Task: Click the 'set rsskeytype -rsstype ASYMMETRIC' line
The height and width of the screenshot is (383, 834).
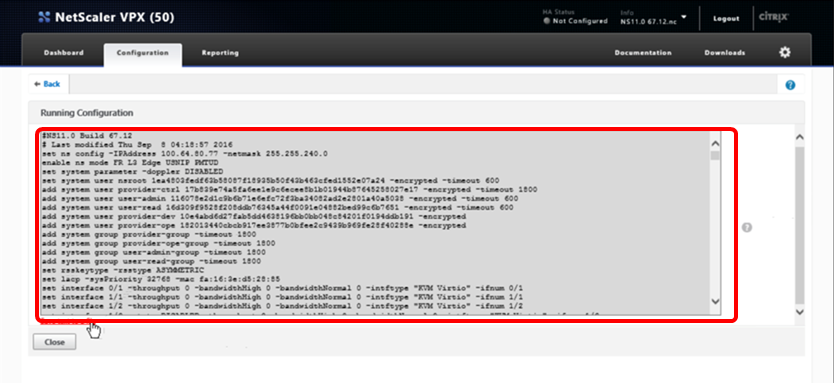Action: click(x=123, y=270)
